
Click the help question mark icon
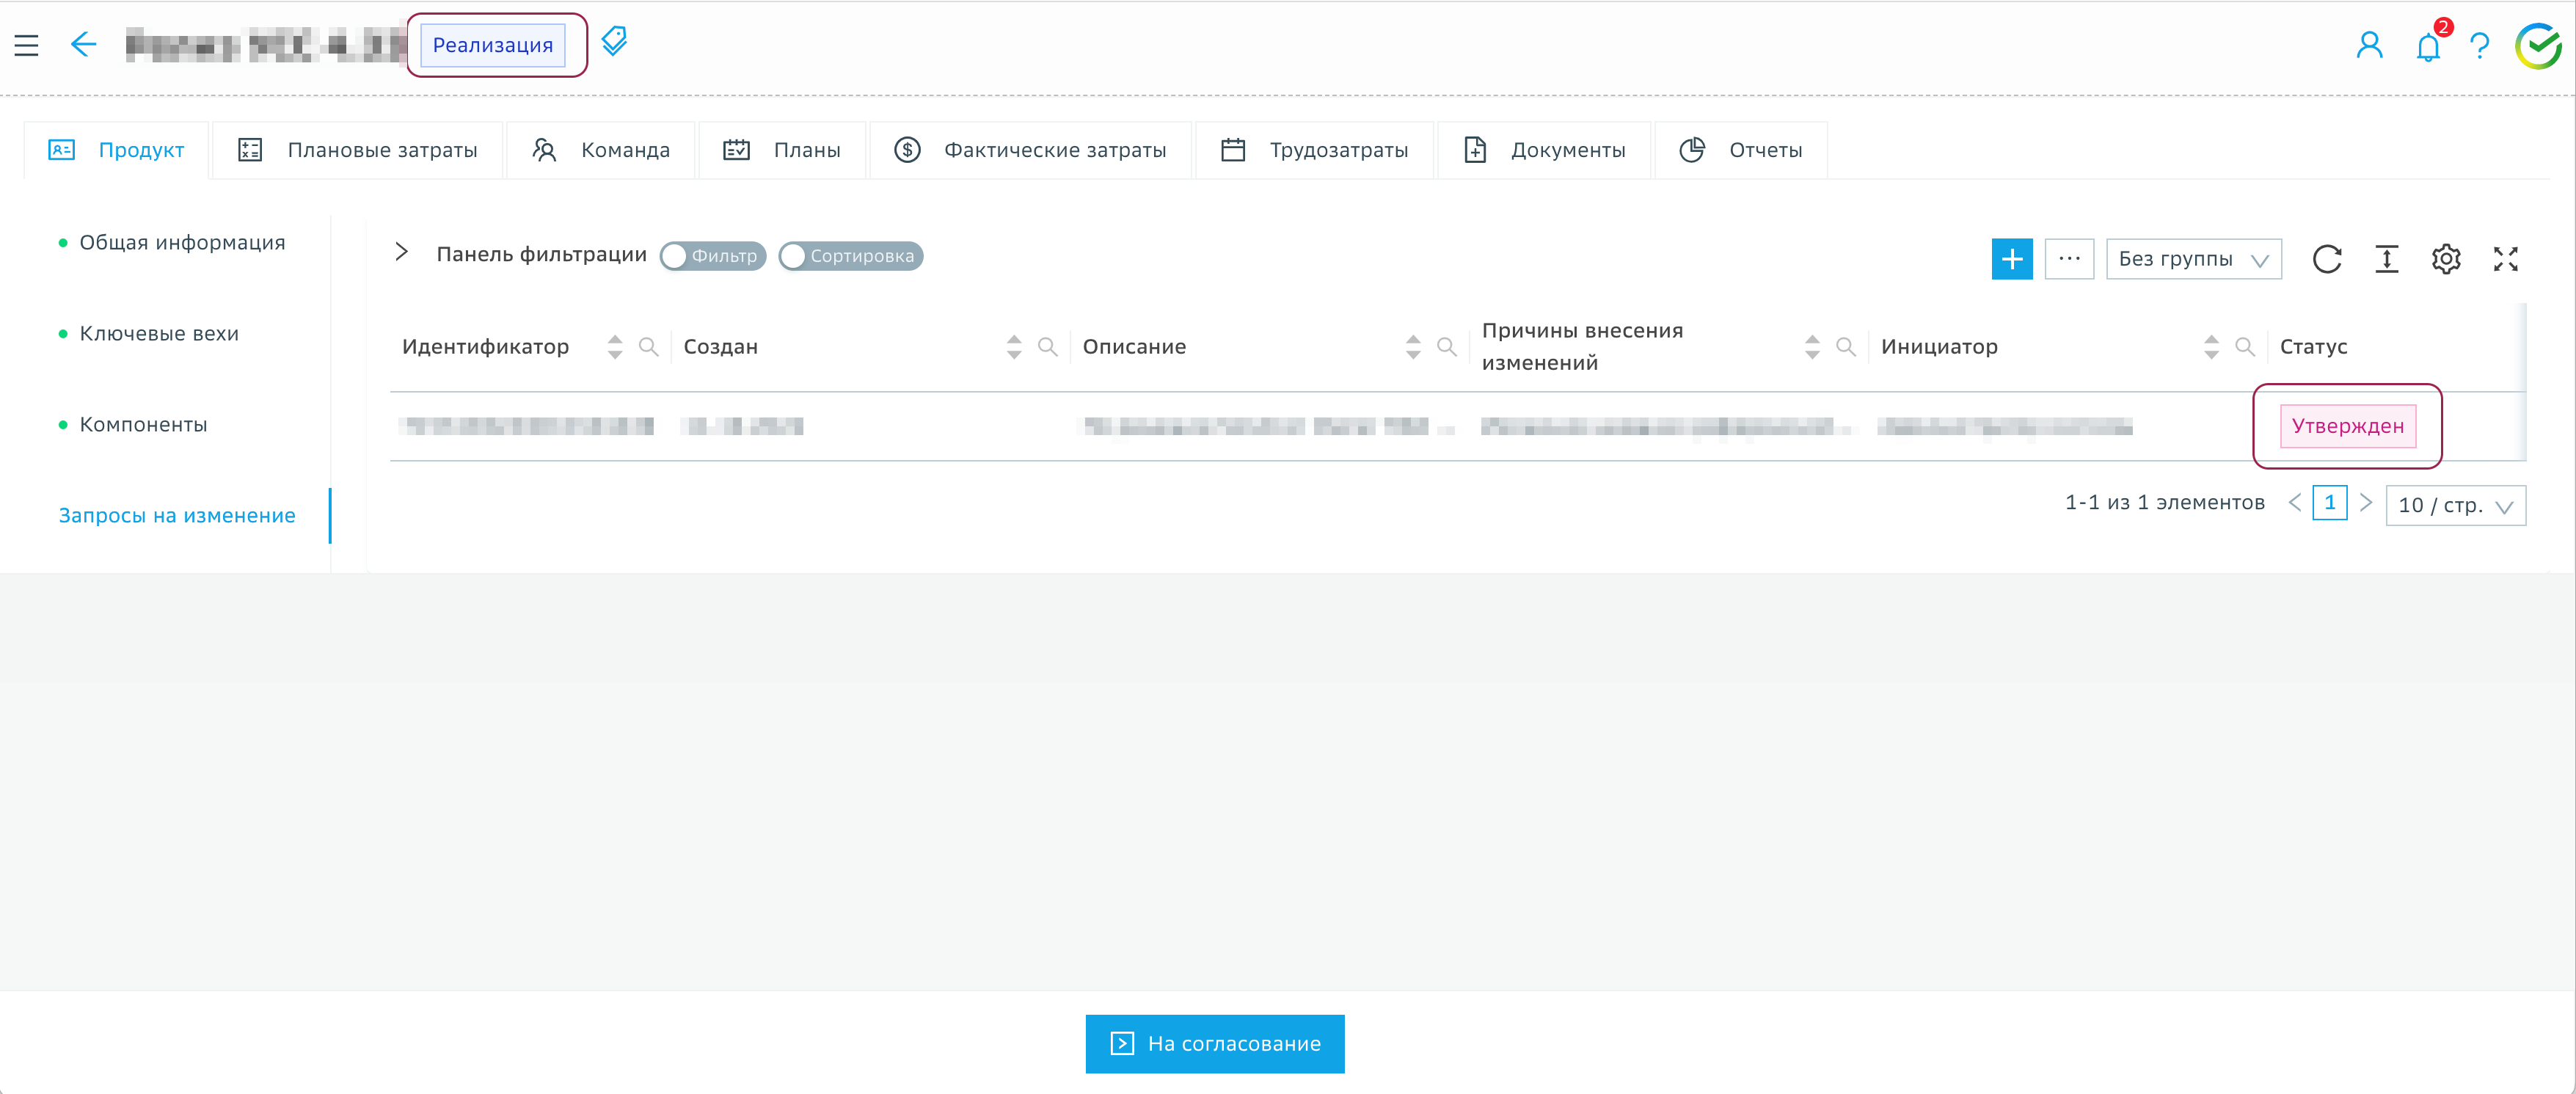[2479, 46]
